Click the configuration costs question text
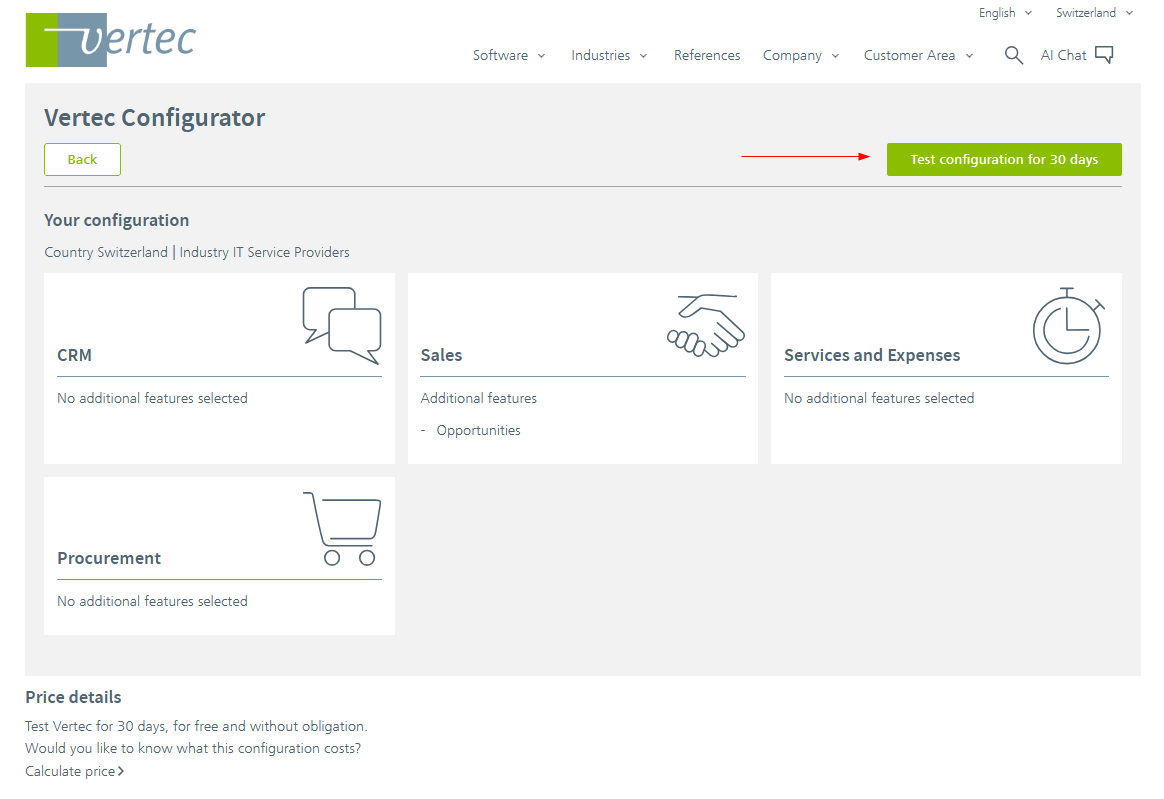Screen dimensions: 1164x799 tap(193, 749)
